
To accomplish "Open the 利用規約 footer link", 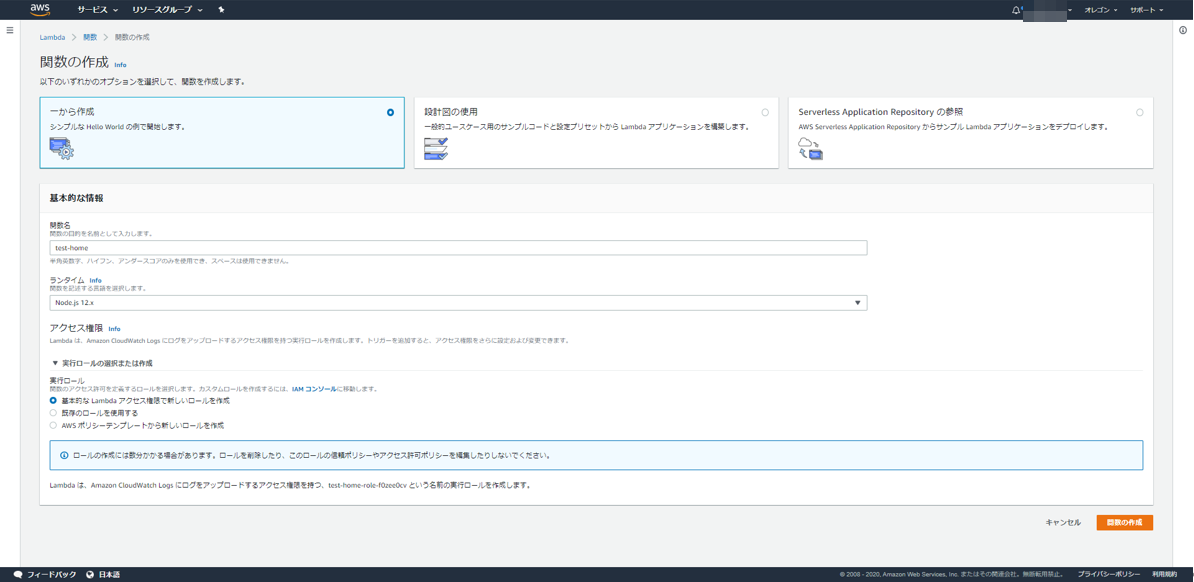I will (1165, 574).
